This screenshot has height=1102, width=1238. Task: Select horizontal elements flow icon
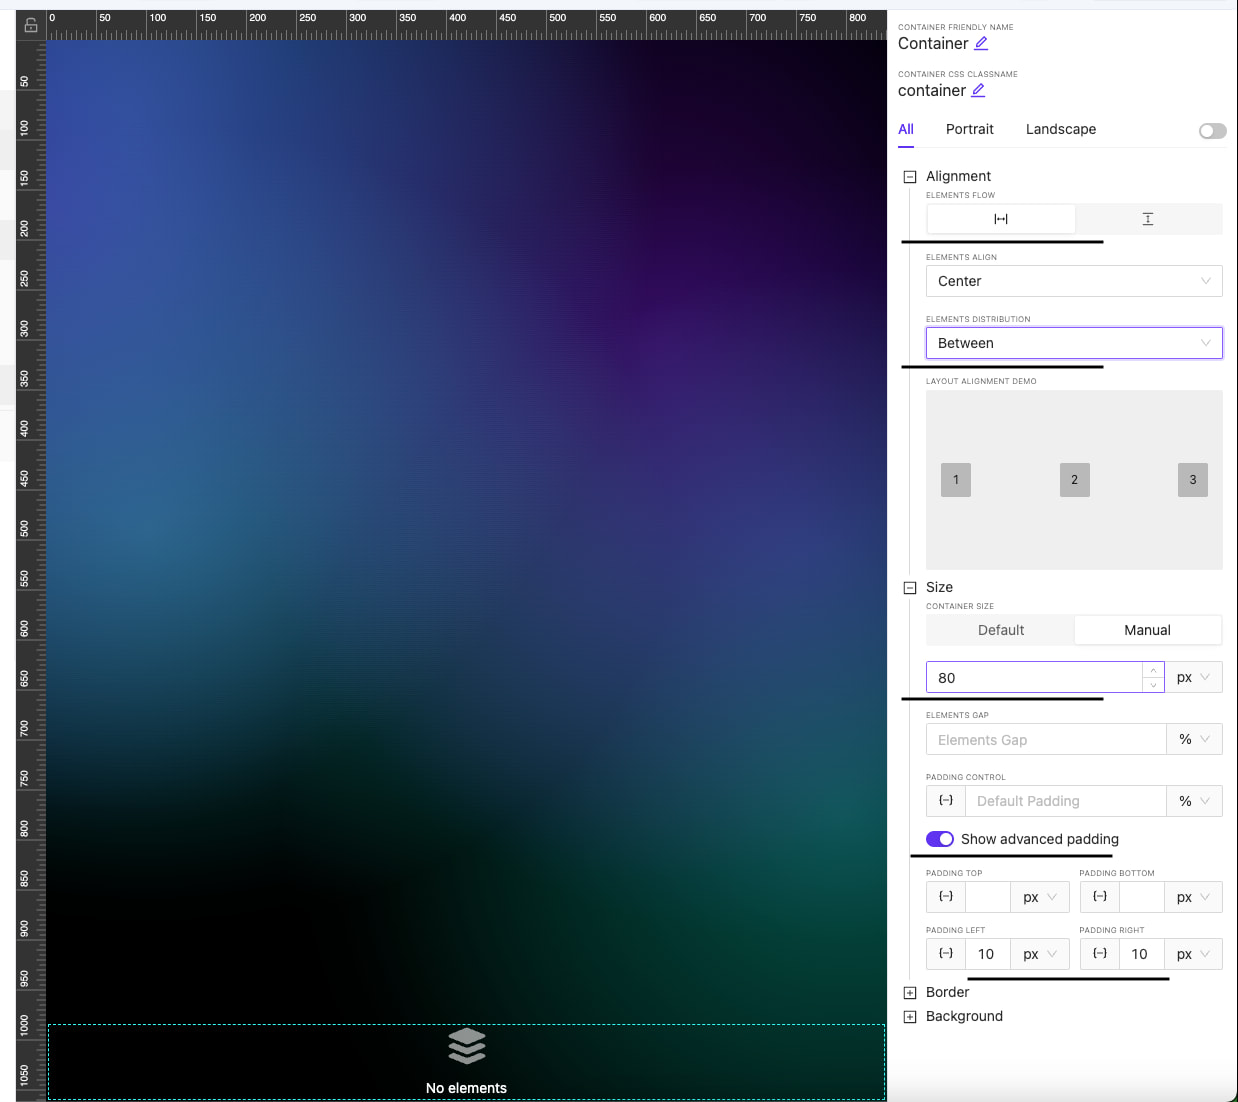1000,219
